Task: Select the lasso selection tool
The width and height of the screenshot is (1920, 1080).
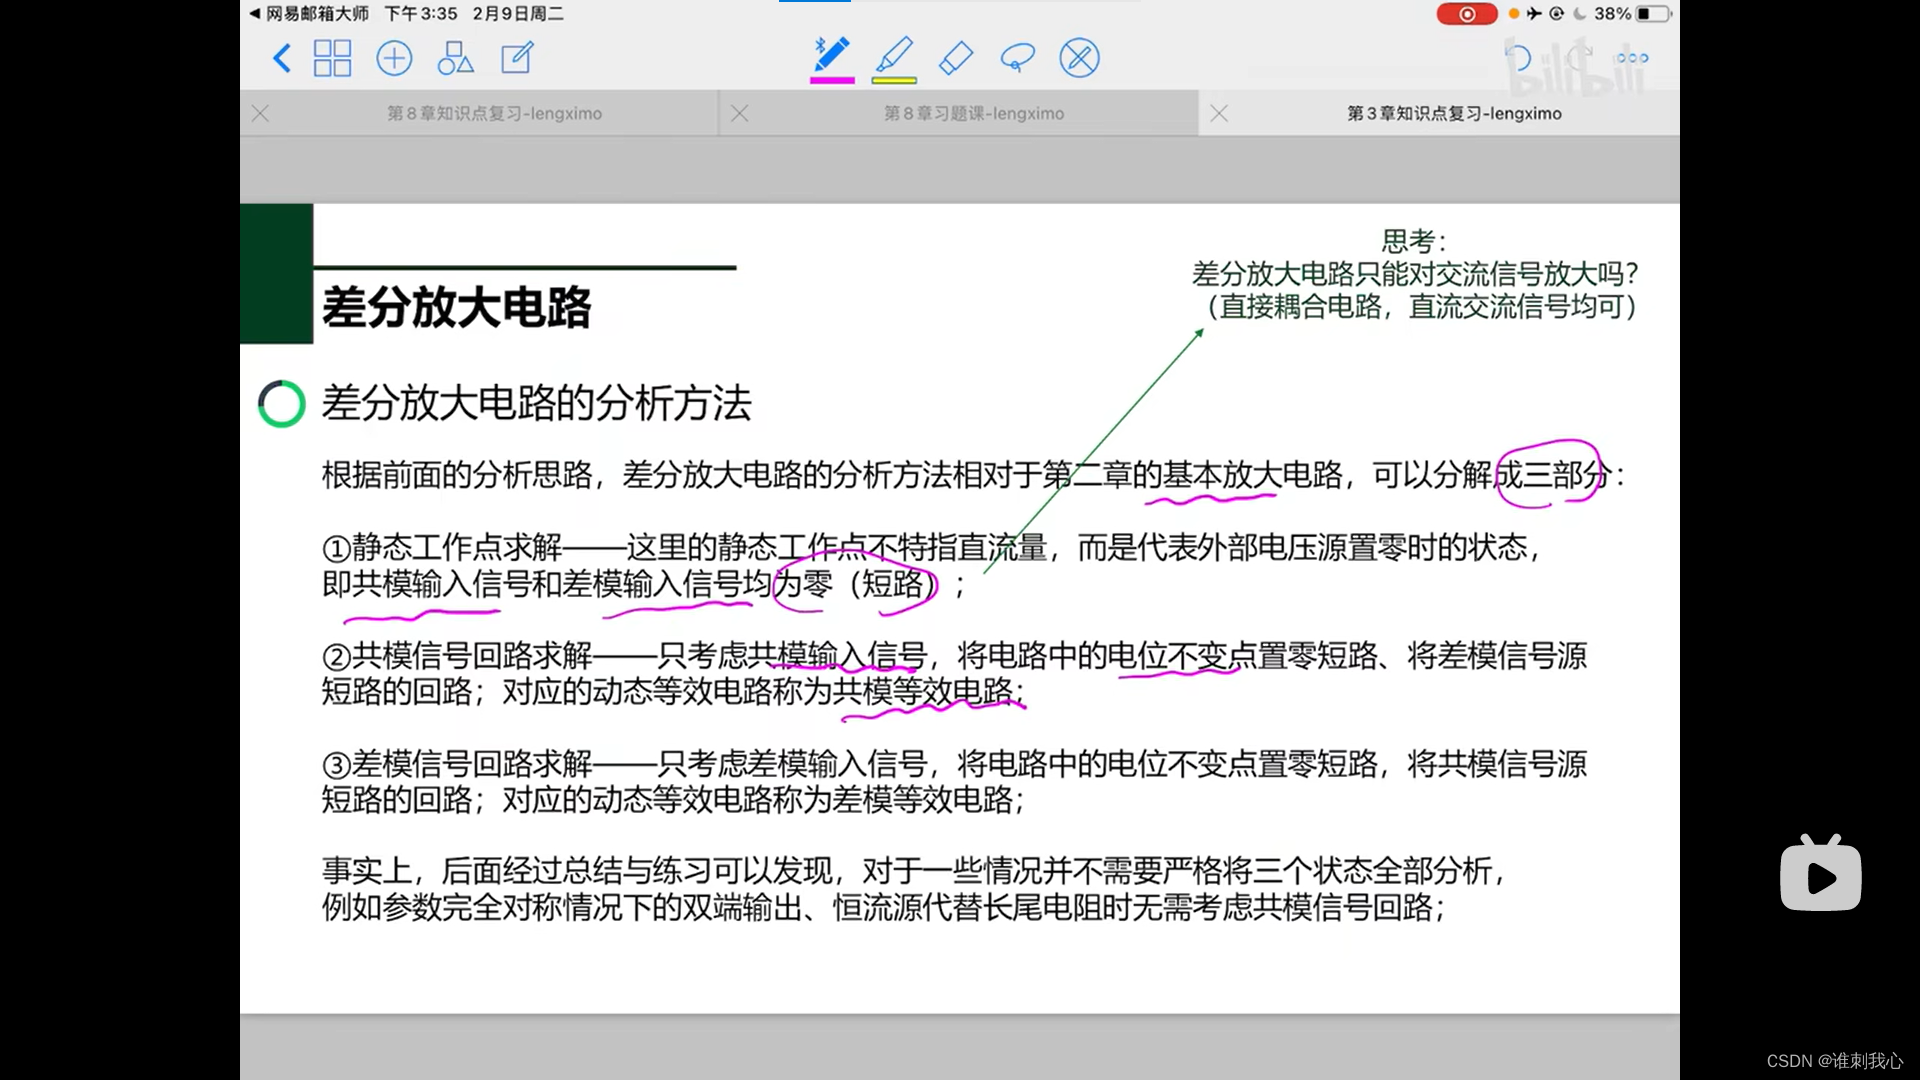Action: (1017, 58)
